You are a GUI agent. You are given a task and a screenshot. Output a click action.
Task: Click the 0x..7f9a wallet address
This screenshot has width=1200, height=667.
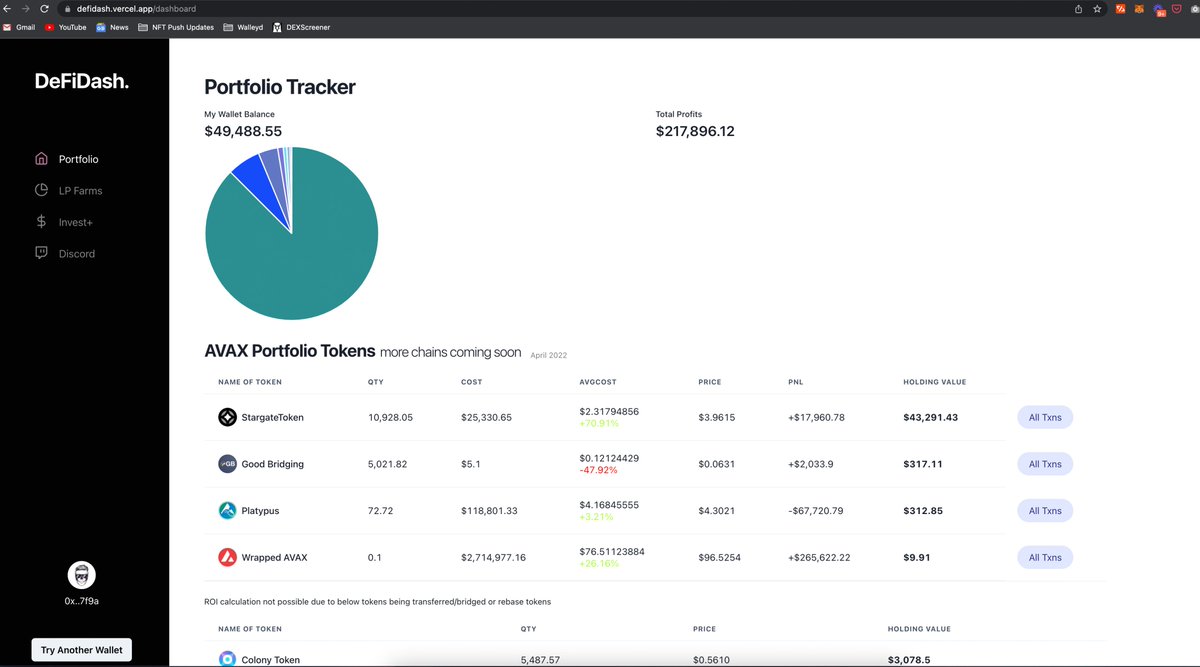tap(82, 601)
